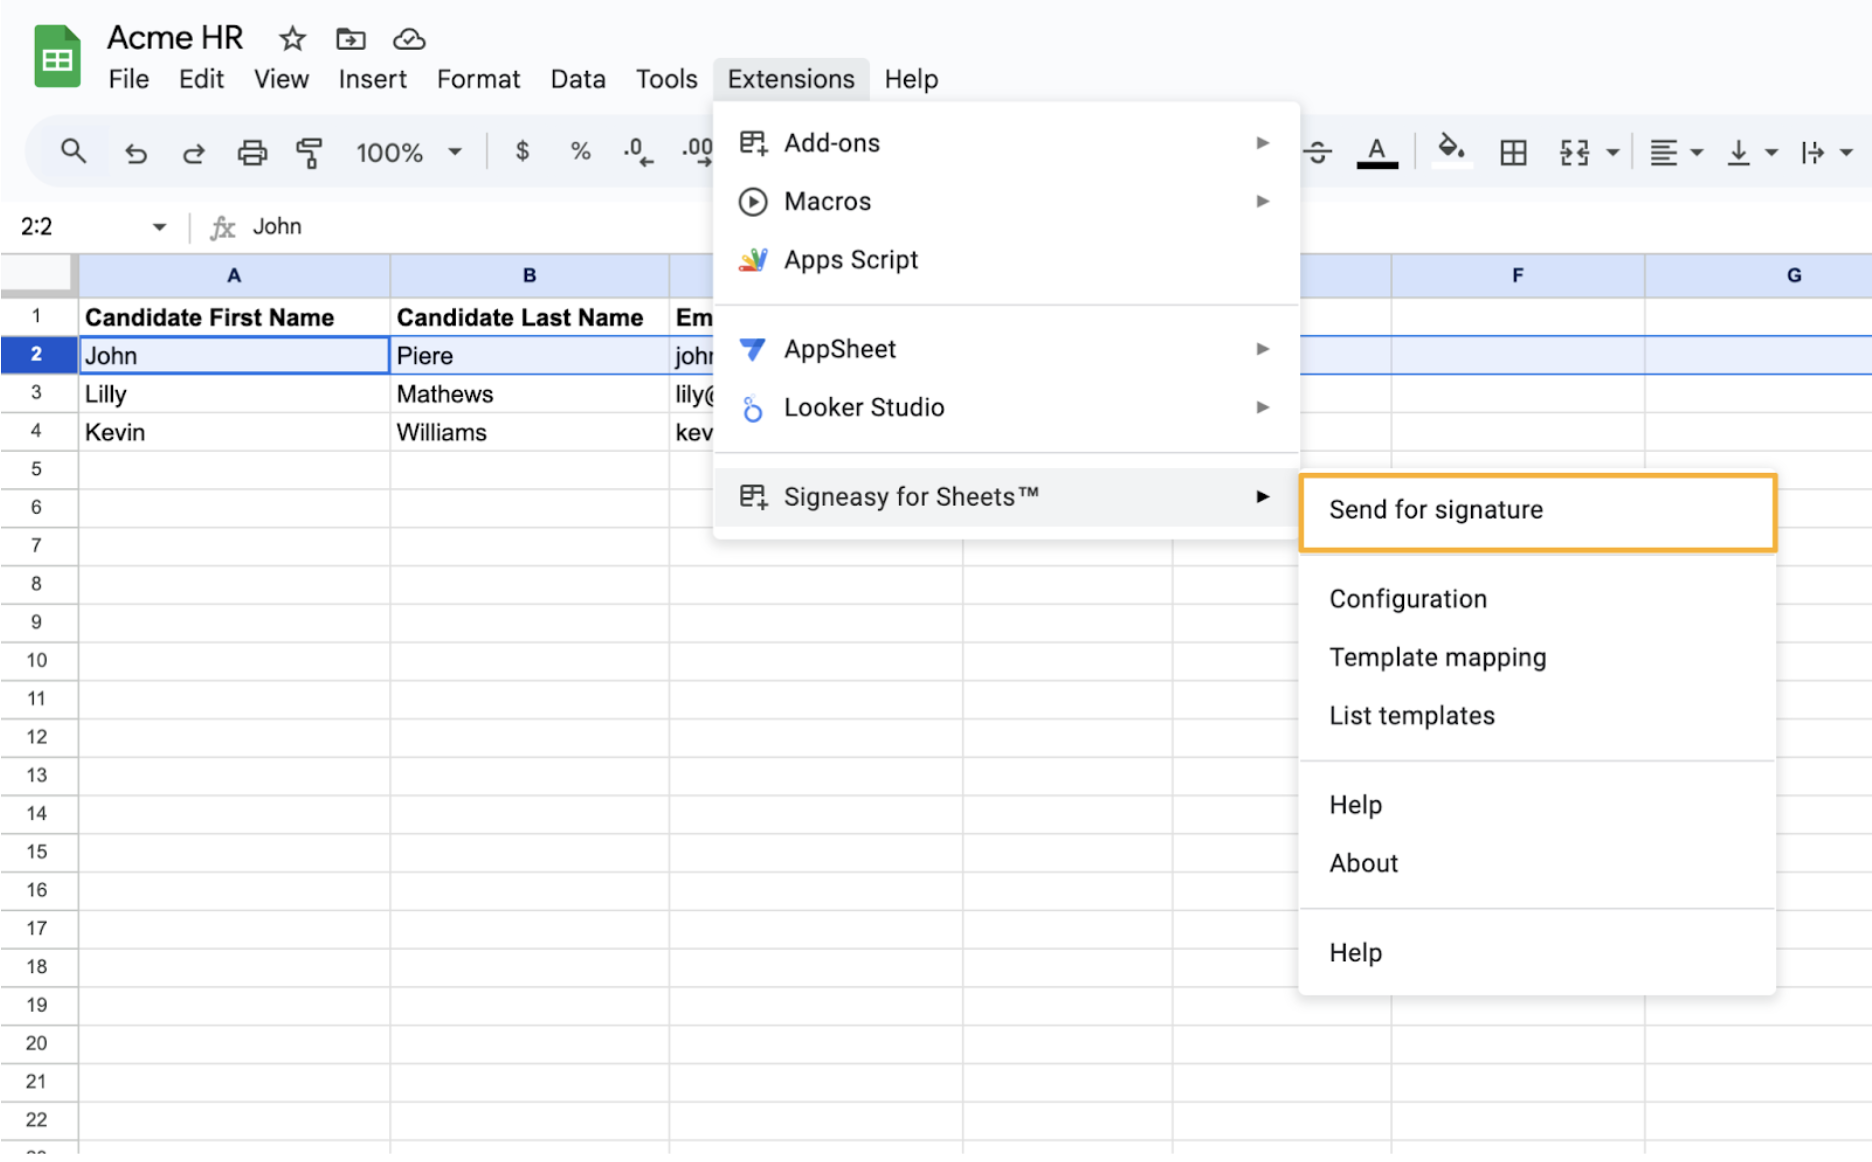Open the Format menu
The width and height of the screenshot is (1872, 1162).
tap(478, 79)
